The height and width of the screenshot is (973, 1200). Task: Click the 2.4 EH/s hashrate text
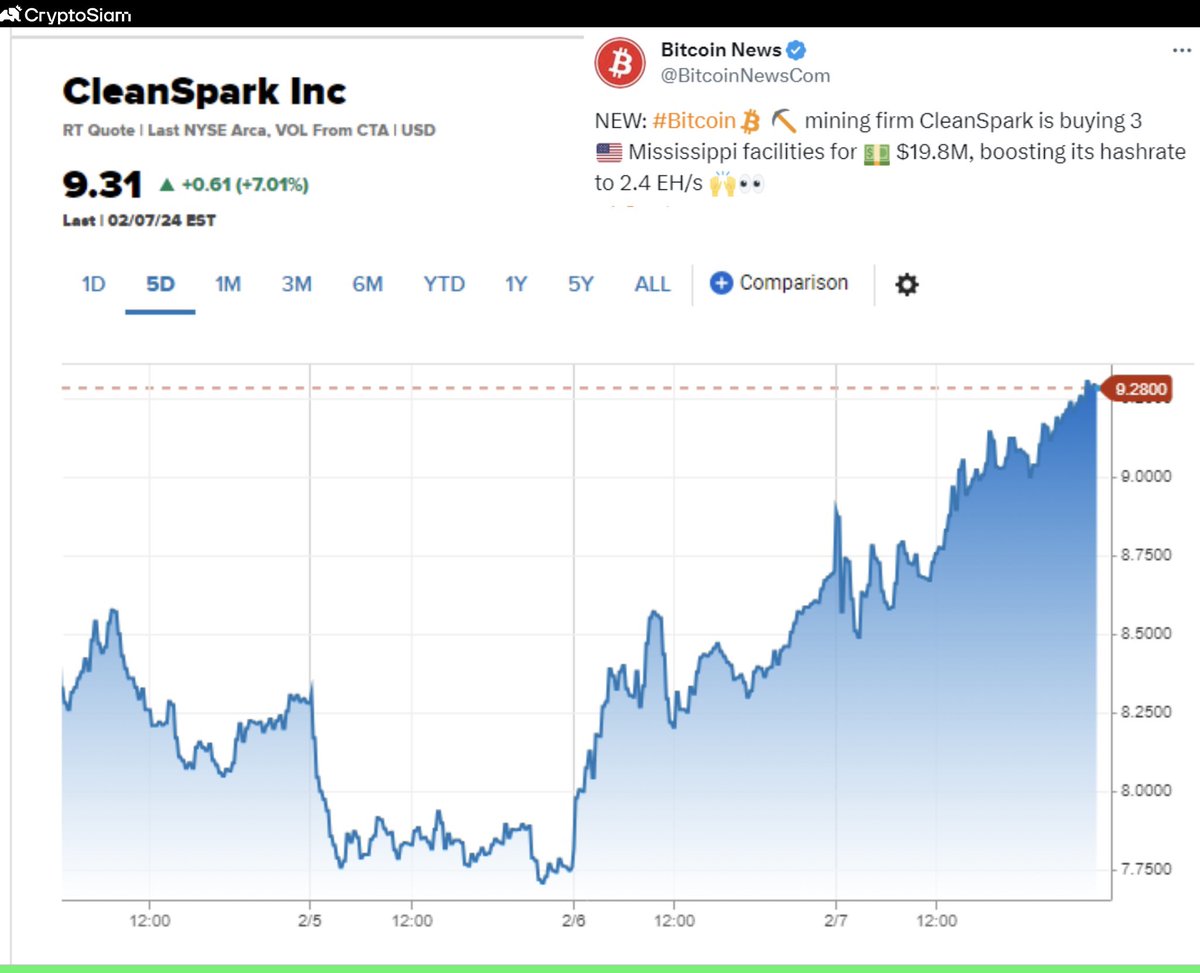(x=661, y=184)
